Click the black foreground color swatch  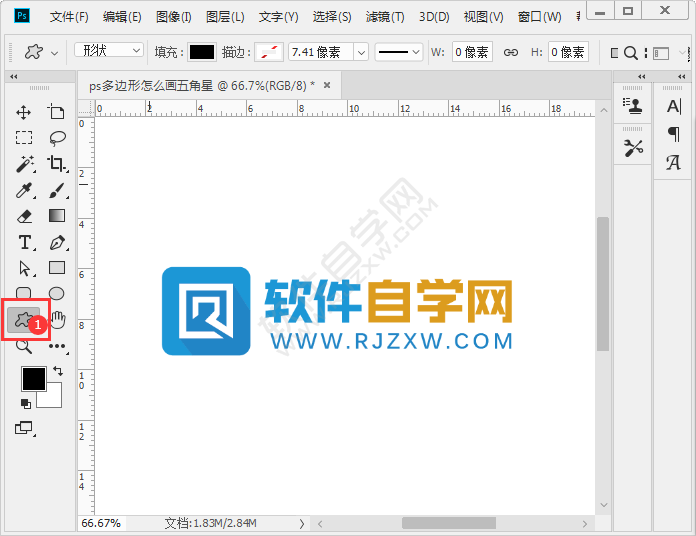pyautogui.click(x=34, y=378)
